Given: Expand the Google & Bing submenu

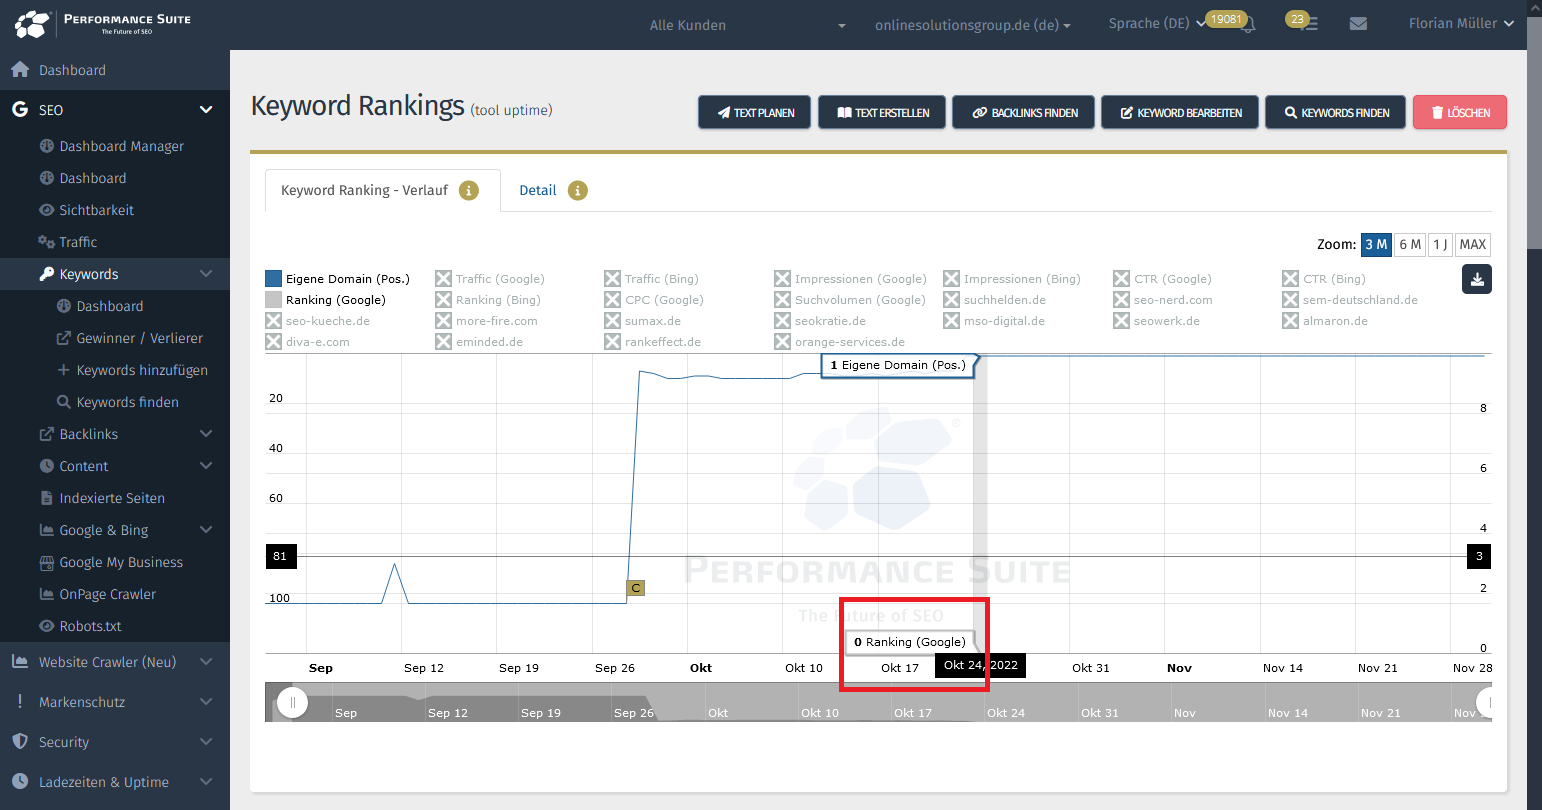Looking at the screenshot, I should coord(206,530).
